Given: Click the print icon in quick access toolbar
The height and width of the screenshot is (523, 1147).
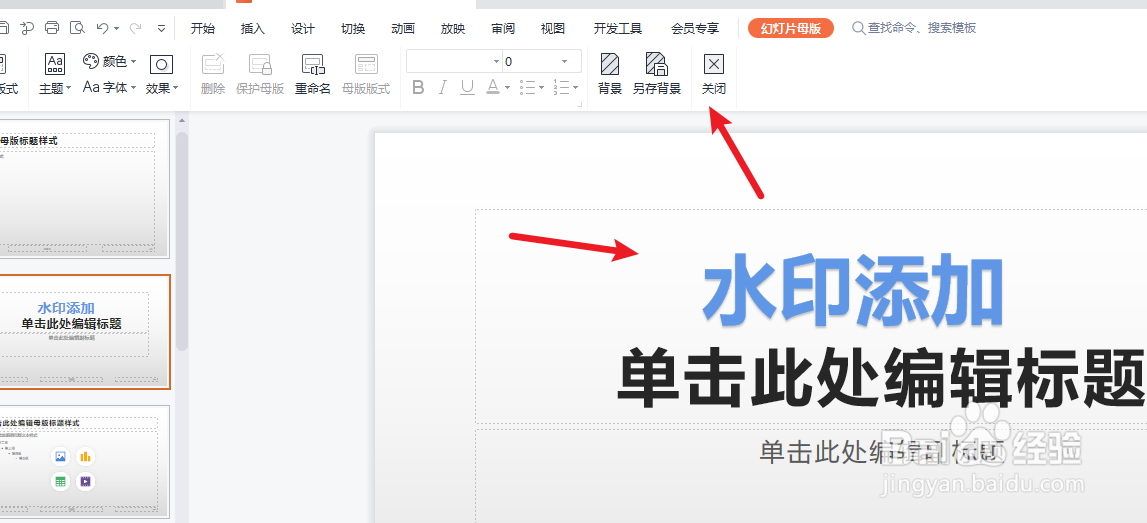Looking at the screenshot, I should tap(52, 29).
